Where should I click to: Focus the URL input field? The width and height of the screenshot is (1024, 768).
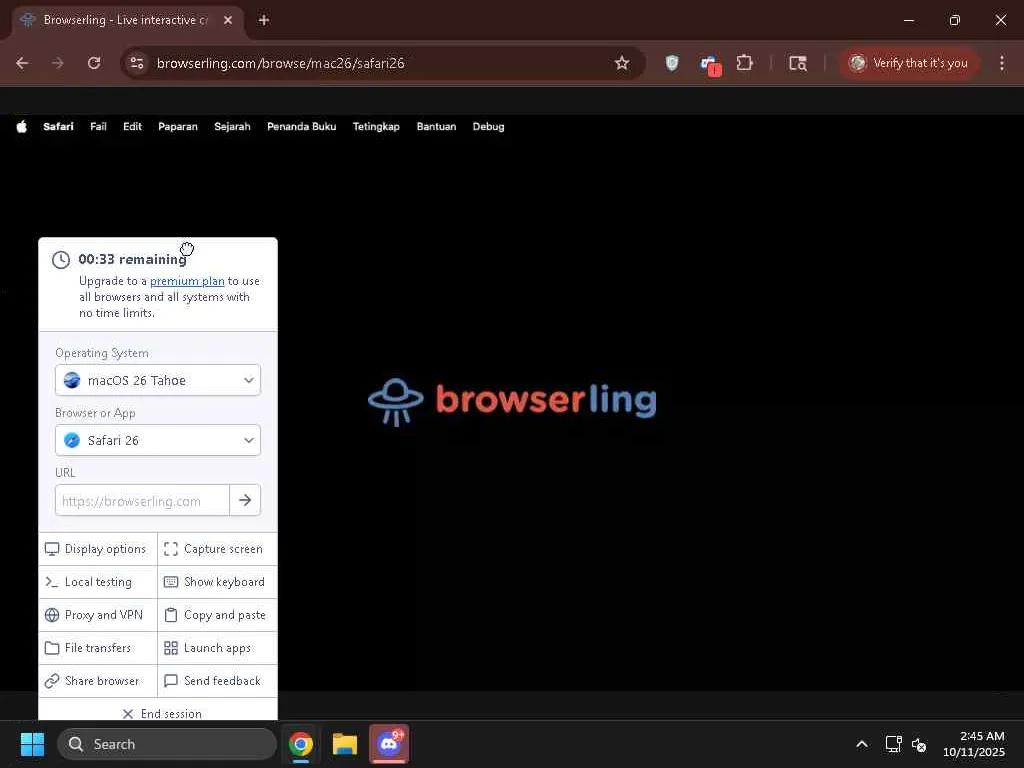tap(142, 501)
